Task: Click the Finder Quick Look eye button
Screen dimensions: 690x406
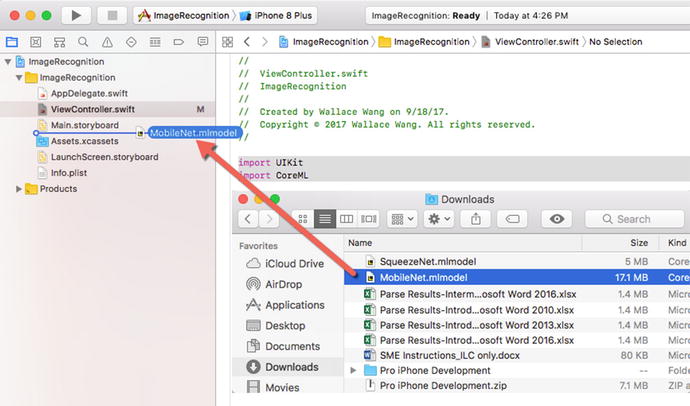Action: (557, 219)
